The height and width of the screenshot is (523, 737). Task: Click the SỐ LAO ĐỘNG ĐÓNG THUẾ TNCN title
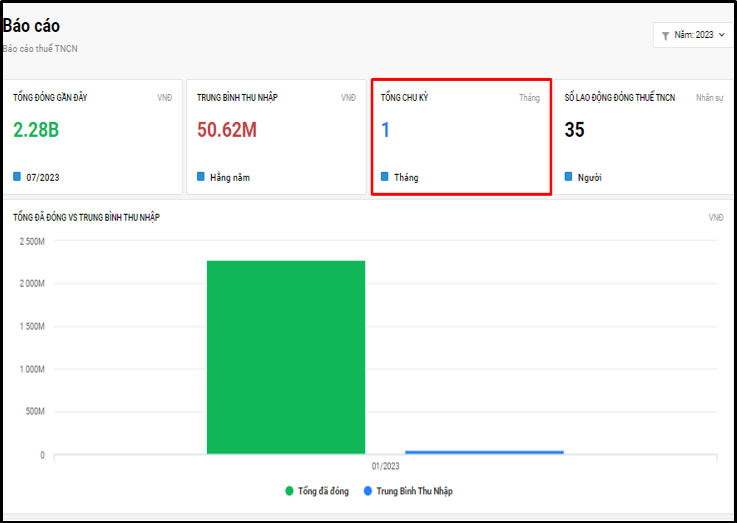(x=619, y=98)
